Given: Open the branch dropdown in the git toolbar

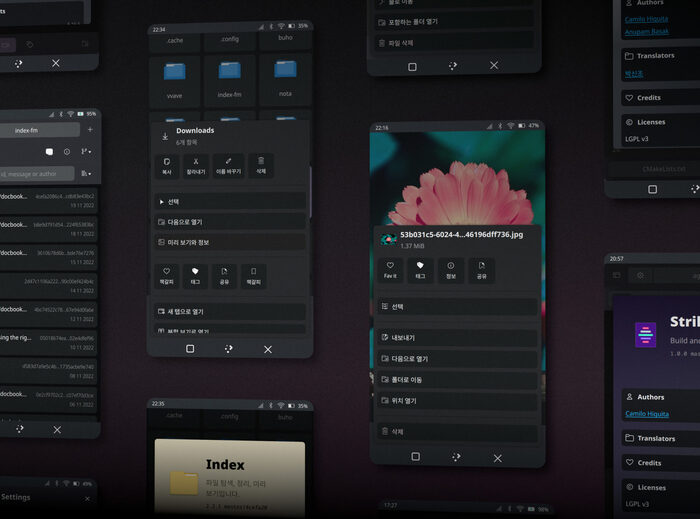Looking at the screenshot, I should [x=86, y=151].
